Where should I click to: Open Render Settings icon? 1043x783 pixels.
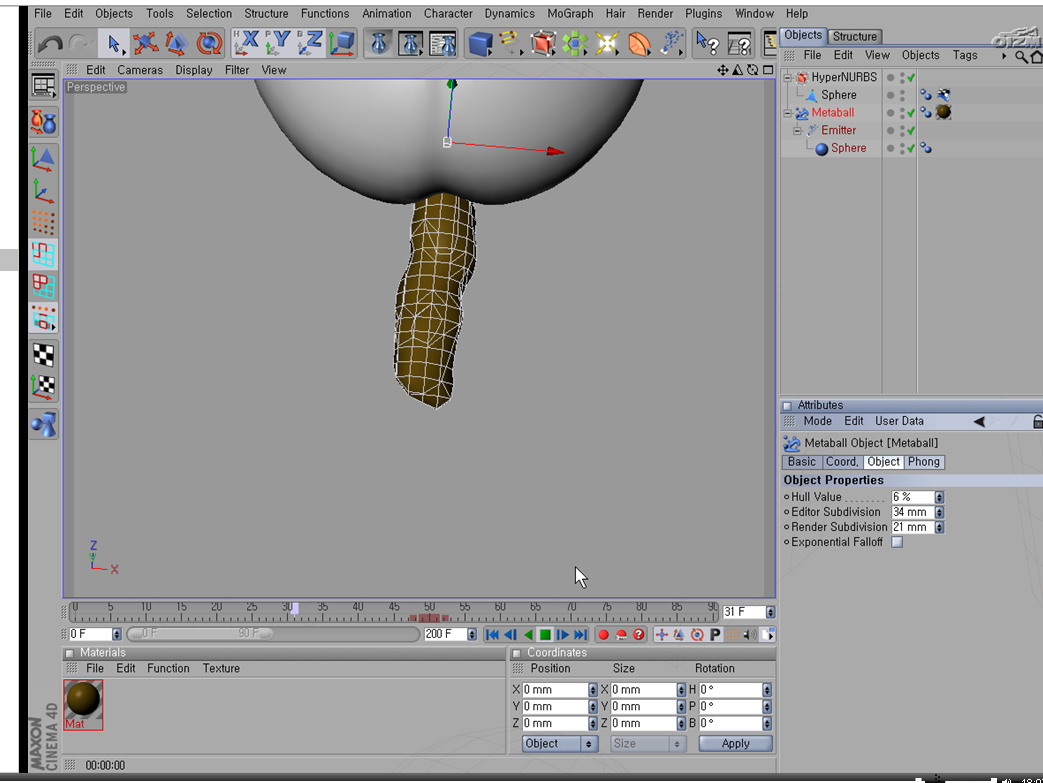point(442,44)
